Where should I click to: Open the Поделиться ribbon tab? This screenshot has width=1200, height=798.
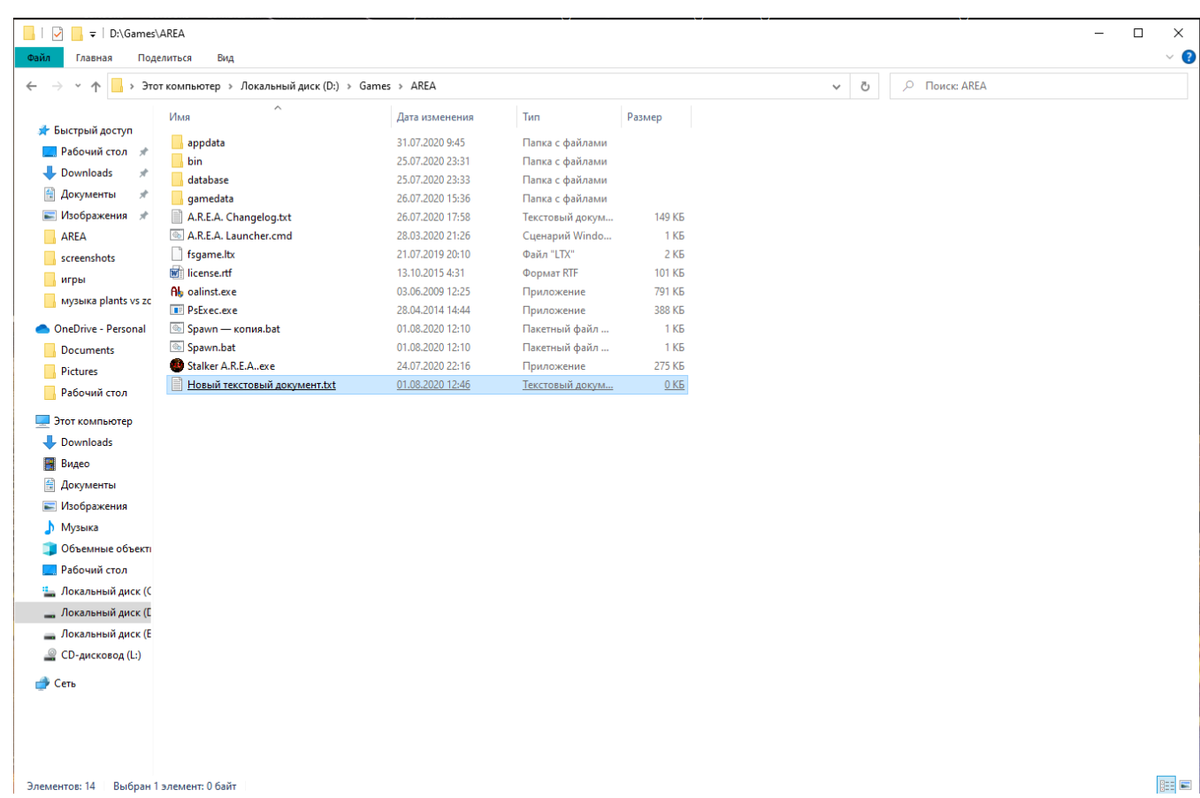click(165, 58)
